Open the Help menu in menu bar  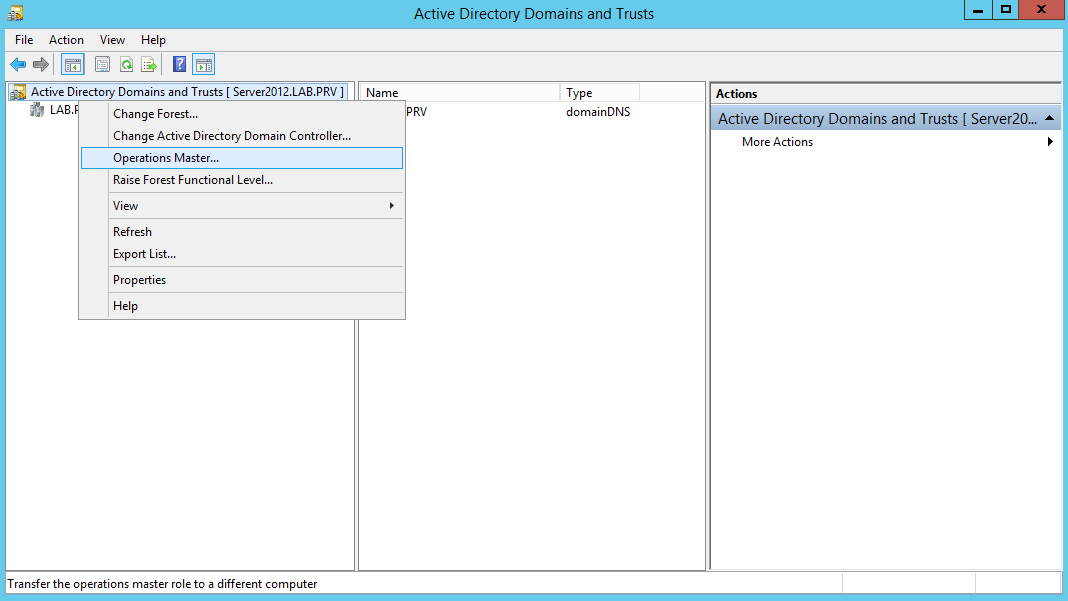pos(153,40)
